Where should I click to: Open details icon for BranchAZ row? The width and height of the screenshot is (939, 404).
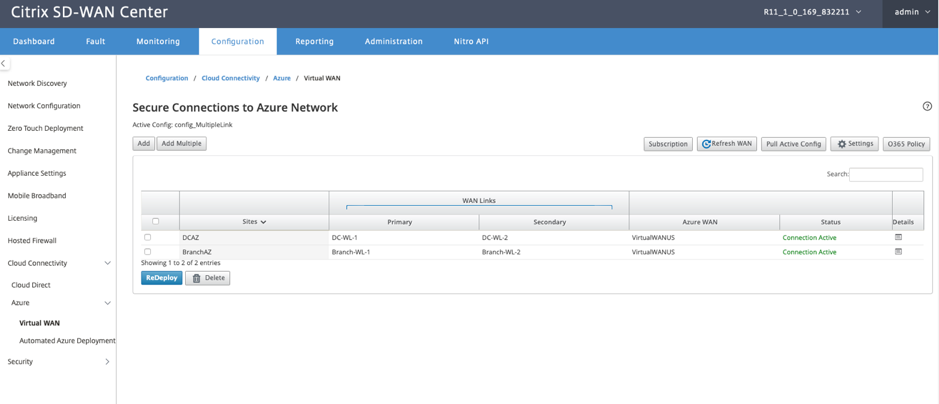[898, 251]
